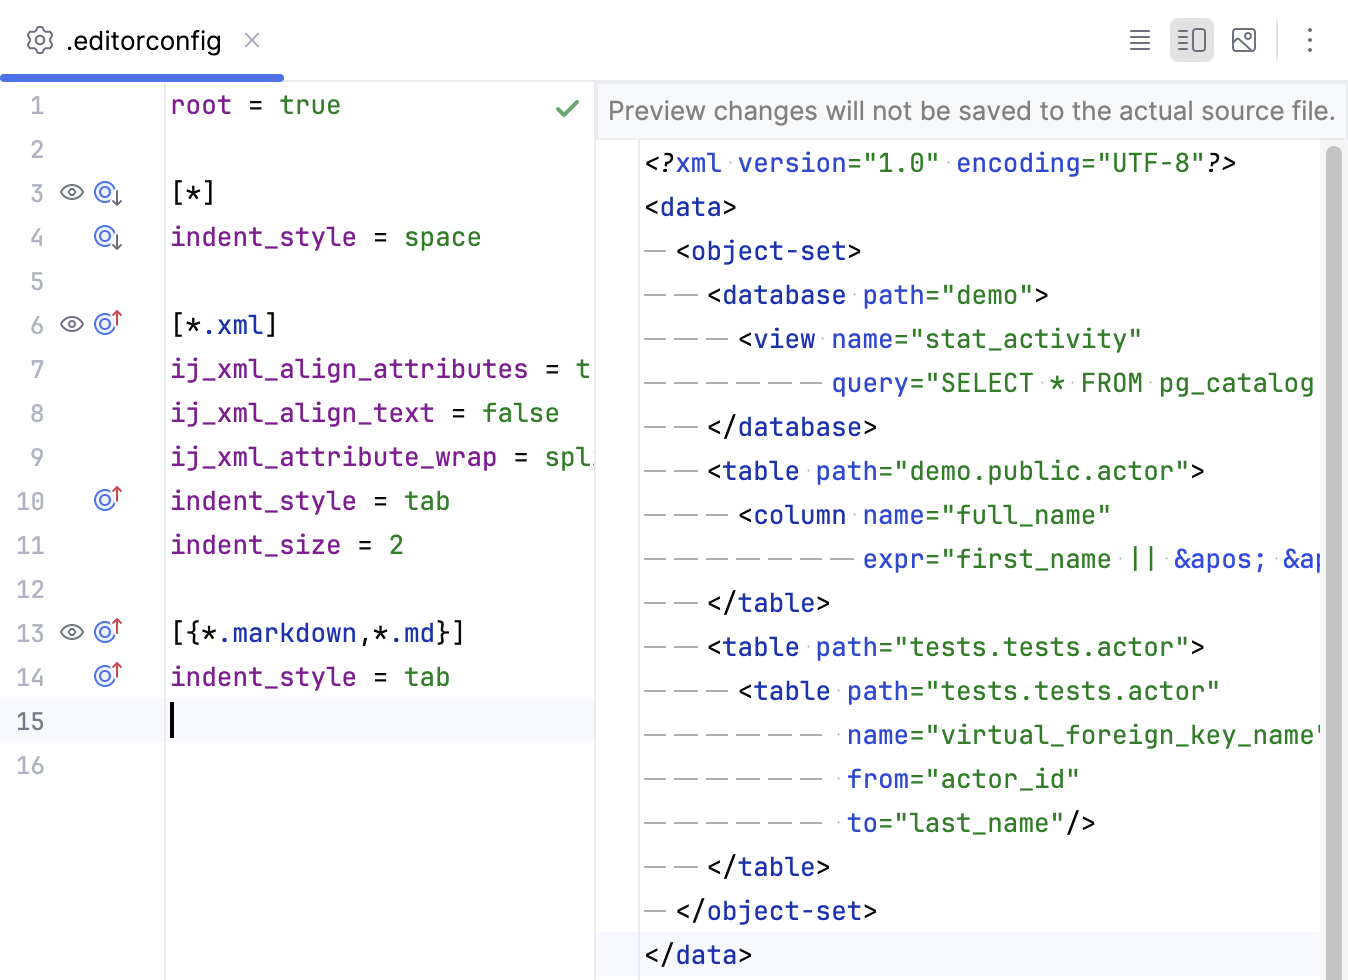This screenshot has width=1348, height=980.
Task: Click the up-arrow icon next to indent_style = tab
Action: pos(107,500)
